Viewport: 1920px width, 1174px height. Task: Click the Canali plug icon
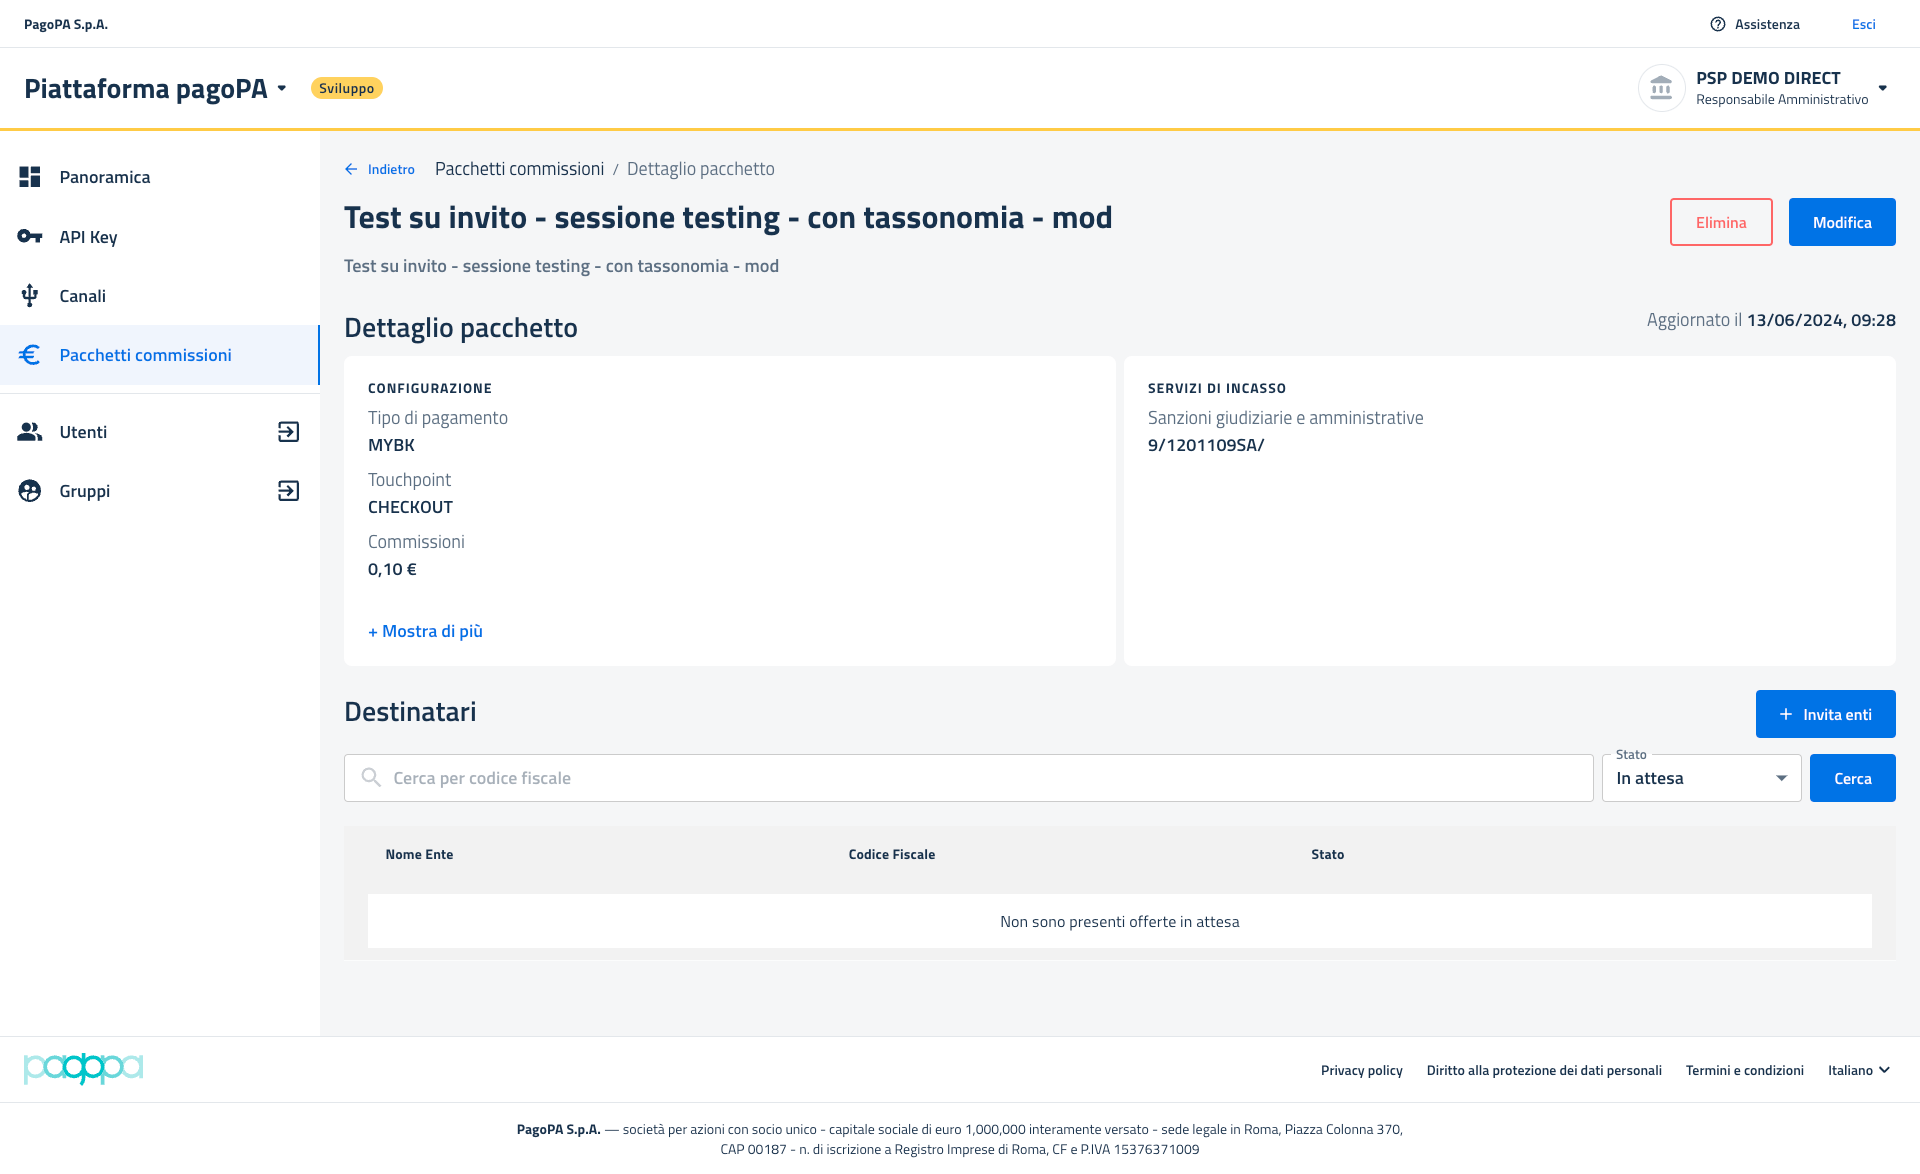(x=30, y=296)
